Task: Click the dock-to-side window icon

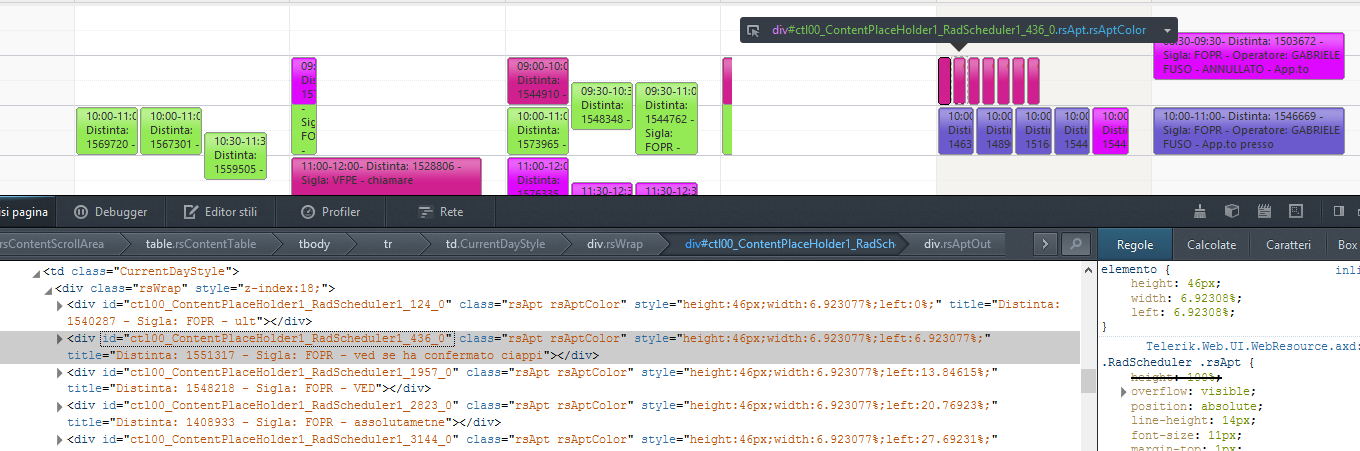Action: coord(1338,211)
